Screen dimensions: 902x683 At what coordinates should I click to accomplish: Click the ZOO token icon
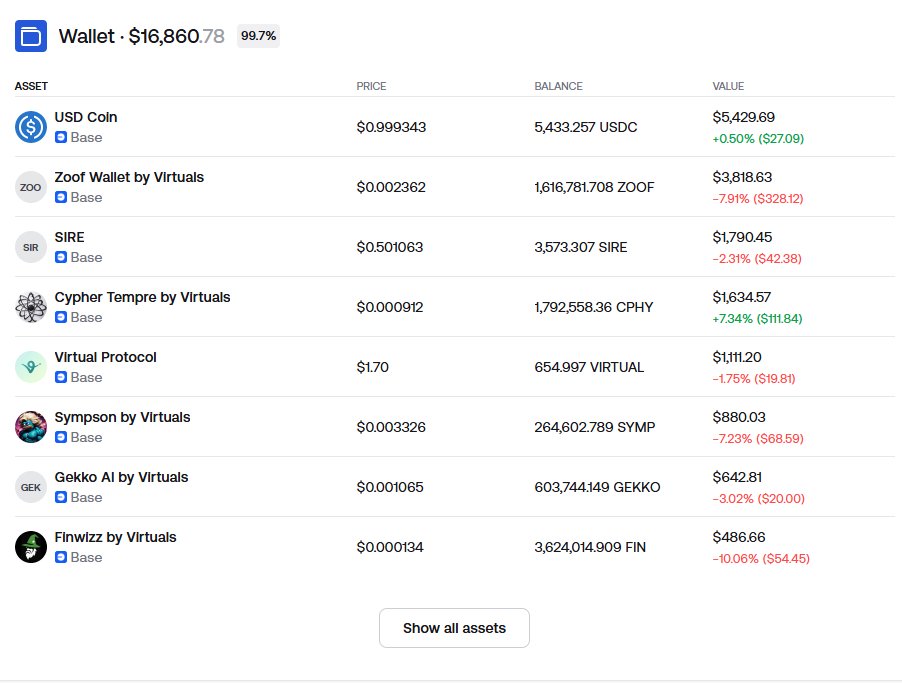coord(30,187)
